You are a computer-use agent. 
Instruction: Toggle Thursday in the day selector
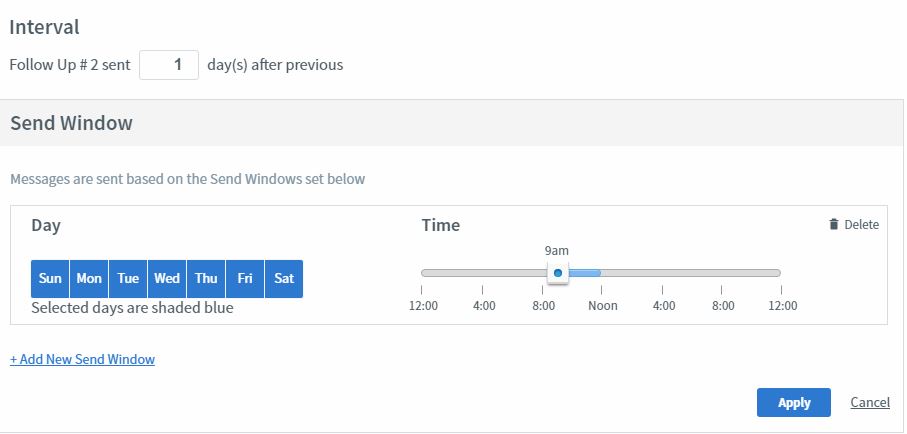click(206, 279)
